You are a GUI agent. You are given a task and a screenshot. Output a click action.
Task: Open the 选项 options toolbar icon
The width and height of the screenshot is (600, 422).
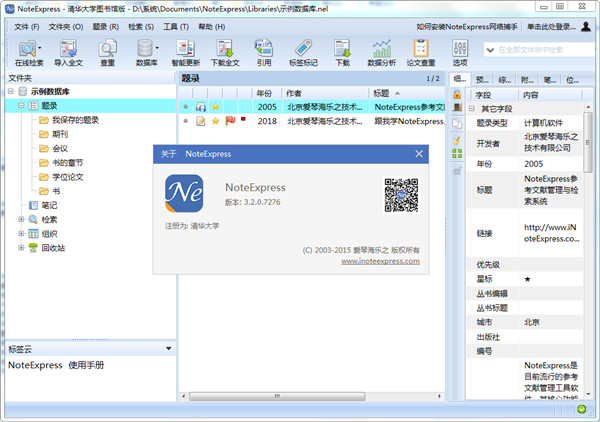tap(459, 48)
